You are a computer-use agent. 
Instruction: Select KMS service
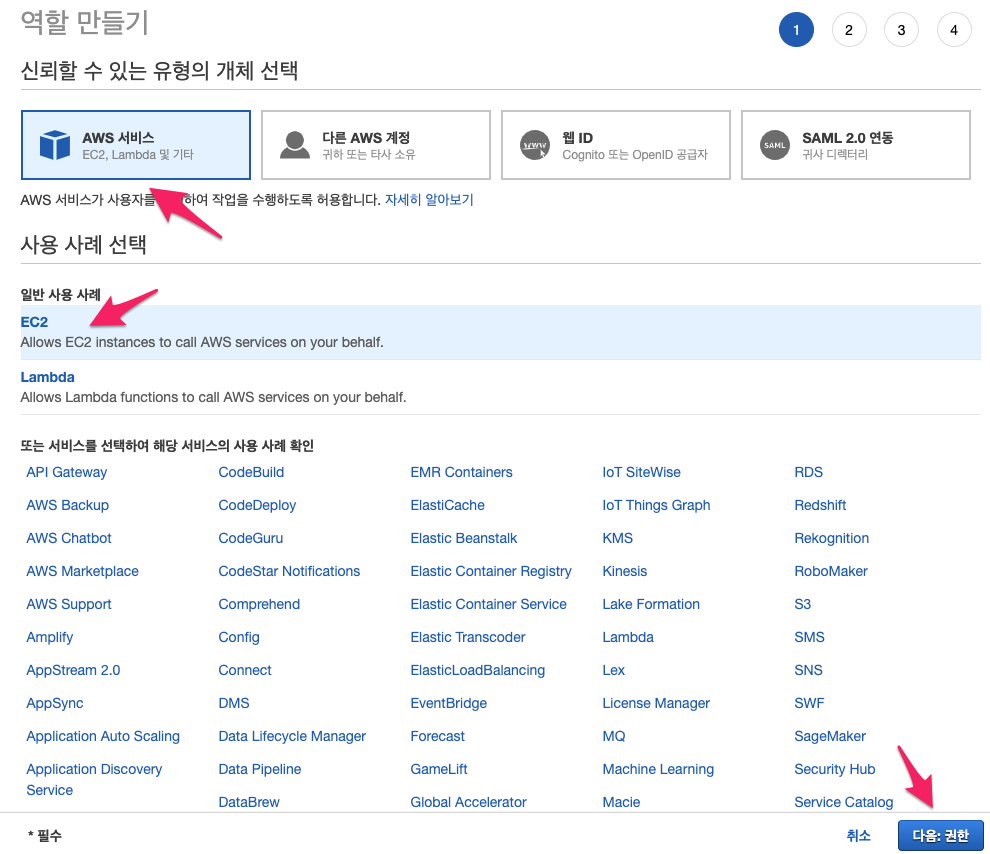pos(617,538)
